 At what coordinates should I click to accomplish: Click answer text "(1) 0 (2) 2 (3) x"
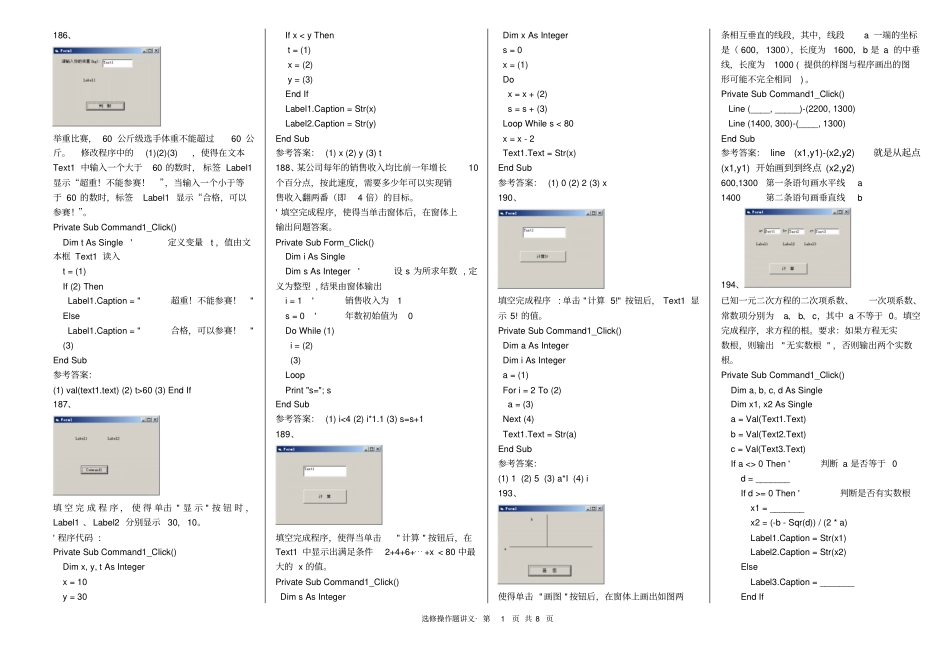(x=577, y=183)
